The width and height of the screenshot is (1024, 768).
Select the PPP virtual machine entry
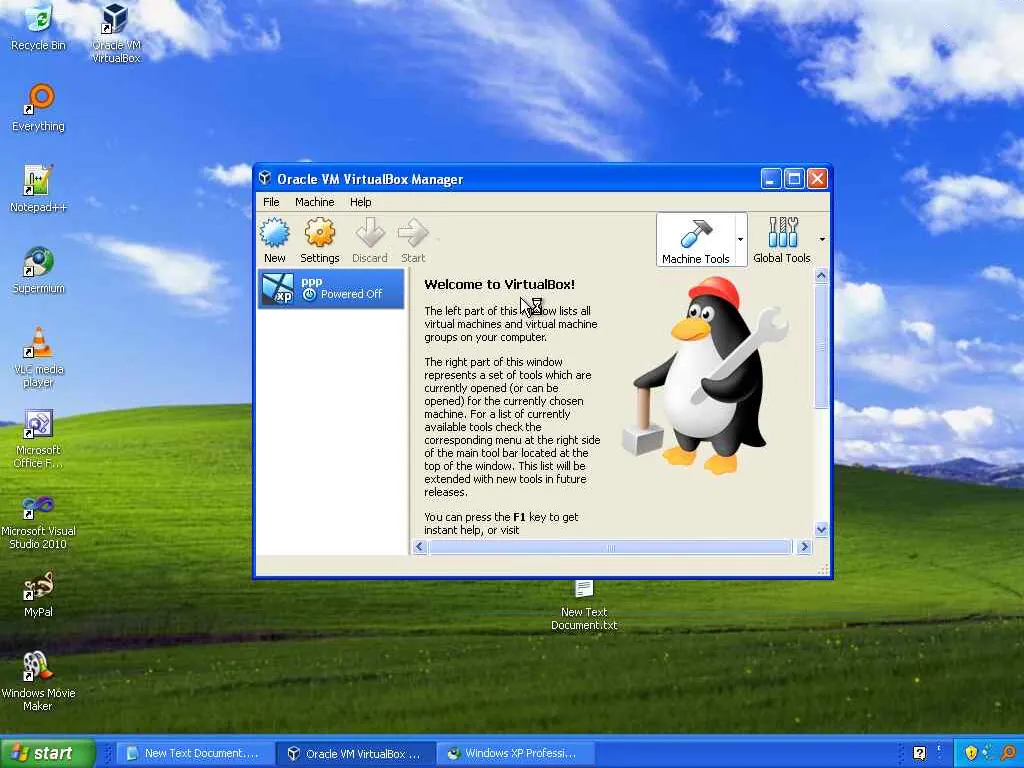(332, 289)
